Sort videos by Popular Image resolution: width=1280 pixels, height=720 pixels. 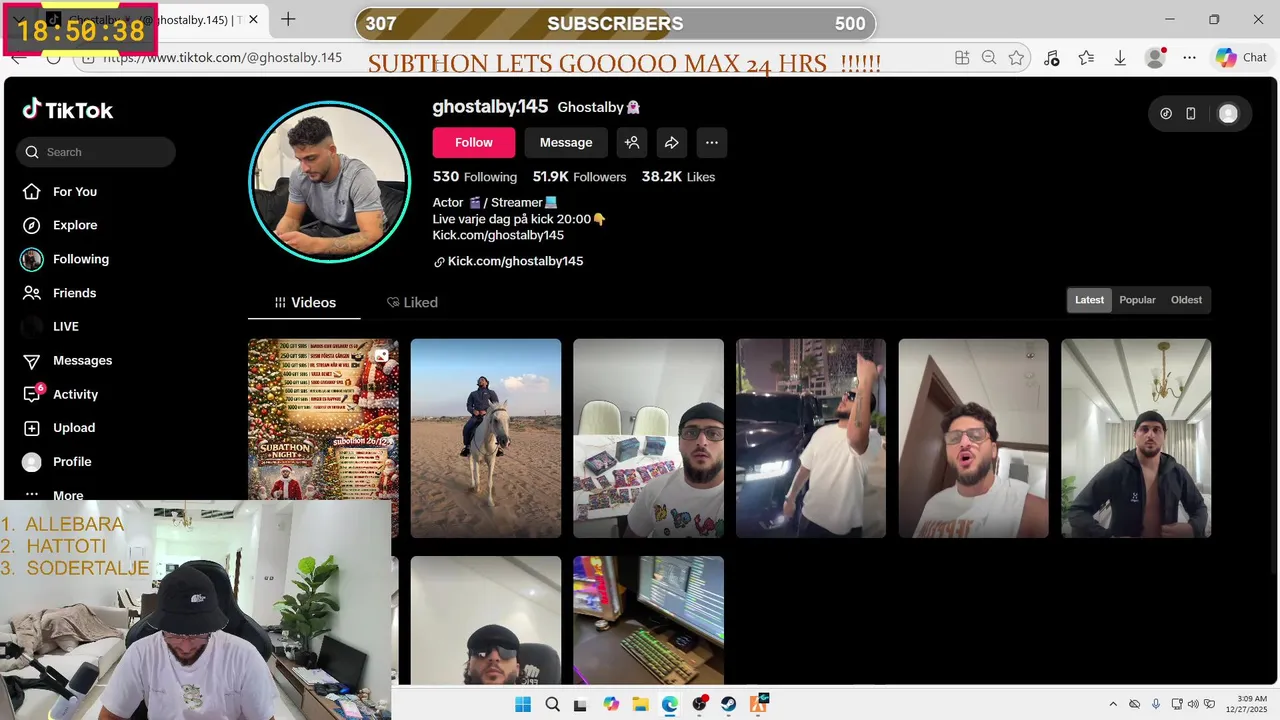click(x=1137, y=300)
